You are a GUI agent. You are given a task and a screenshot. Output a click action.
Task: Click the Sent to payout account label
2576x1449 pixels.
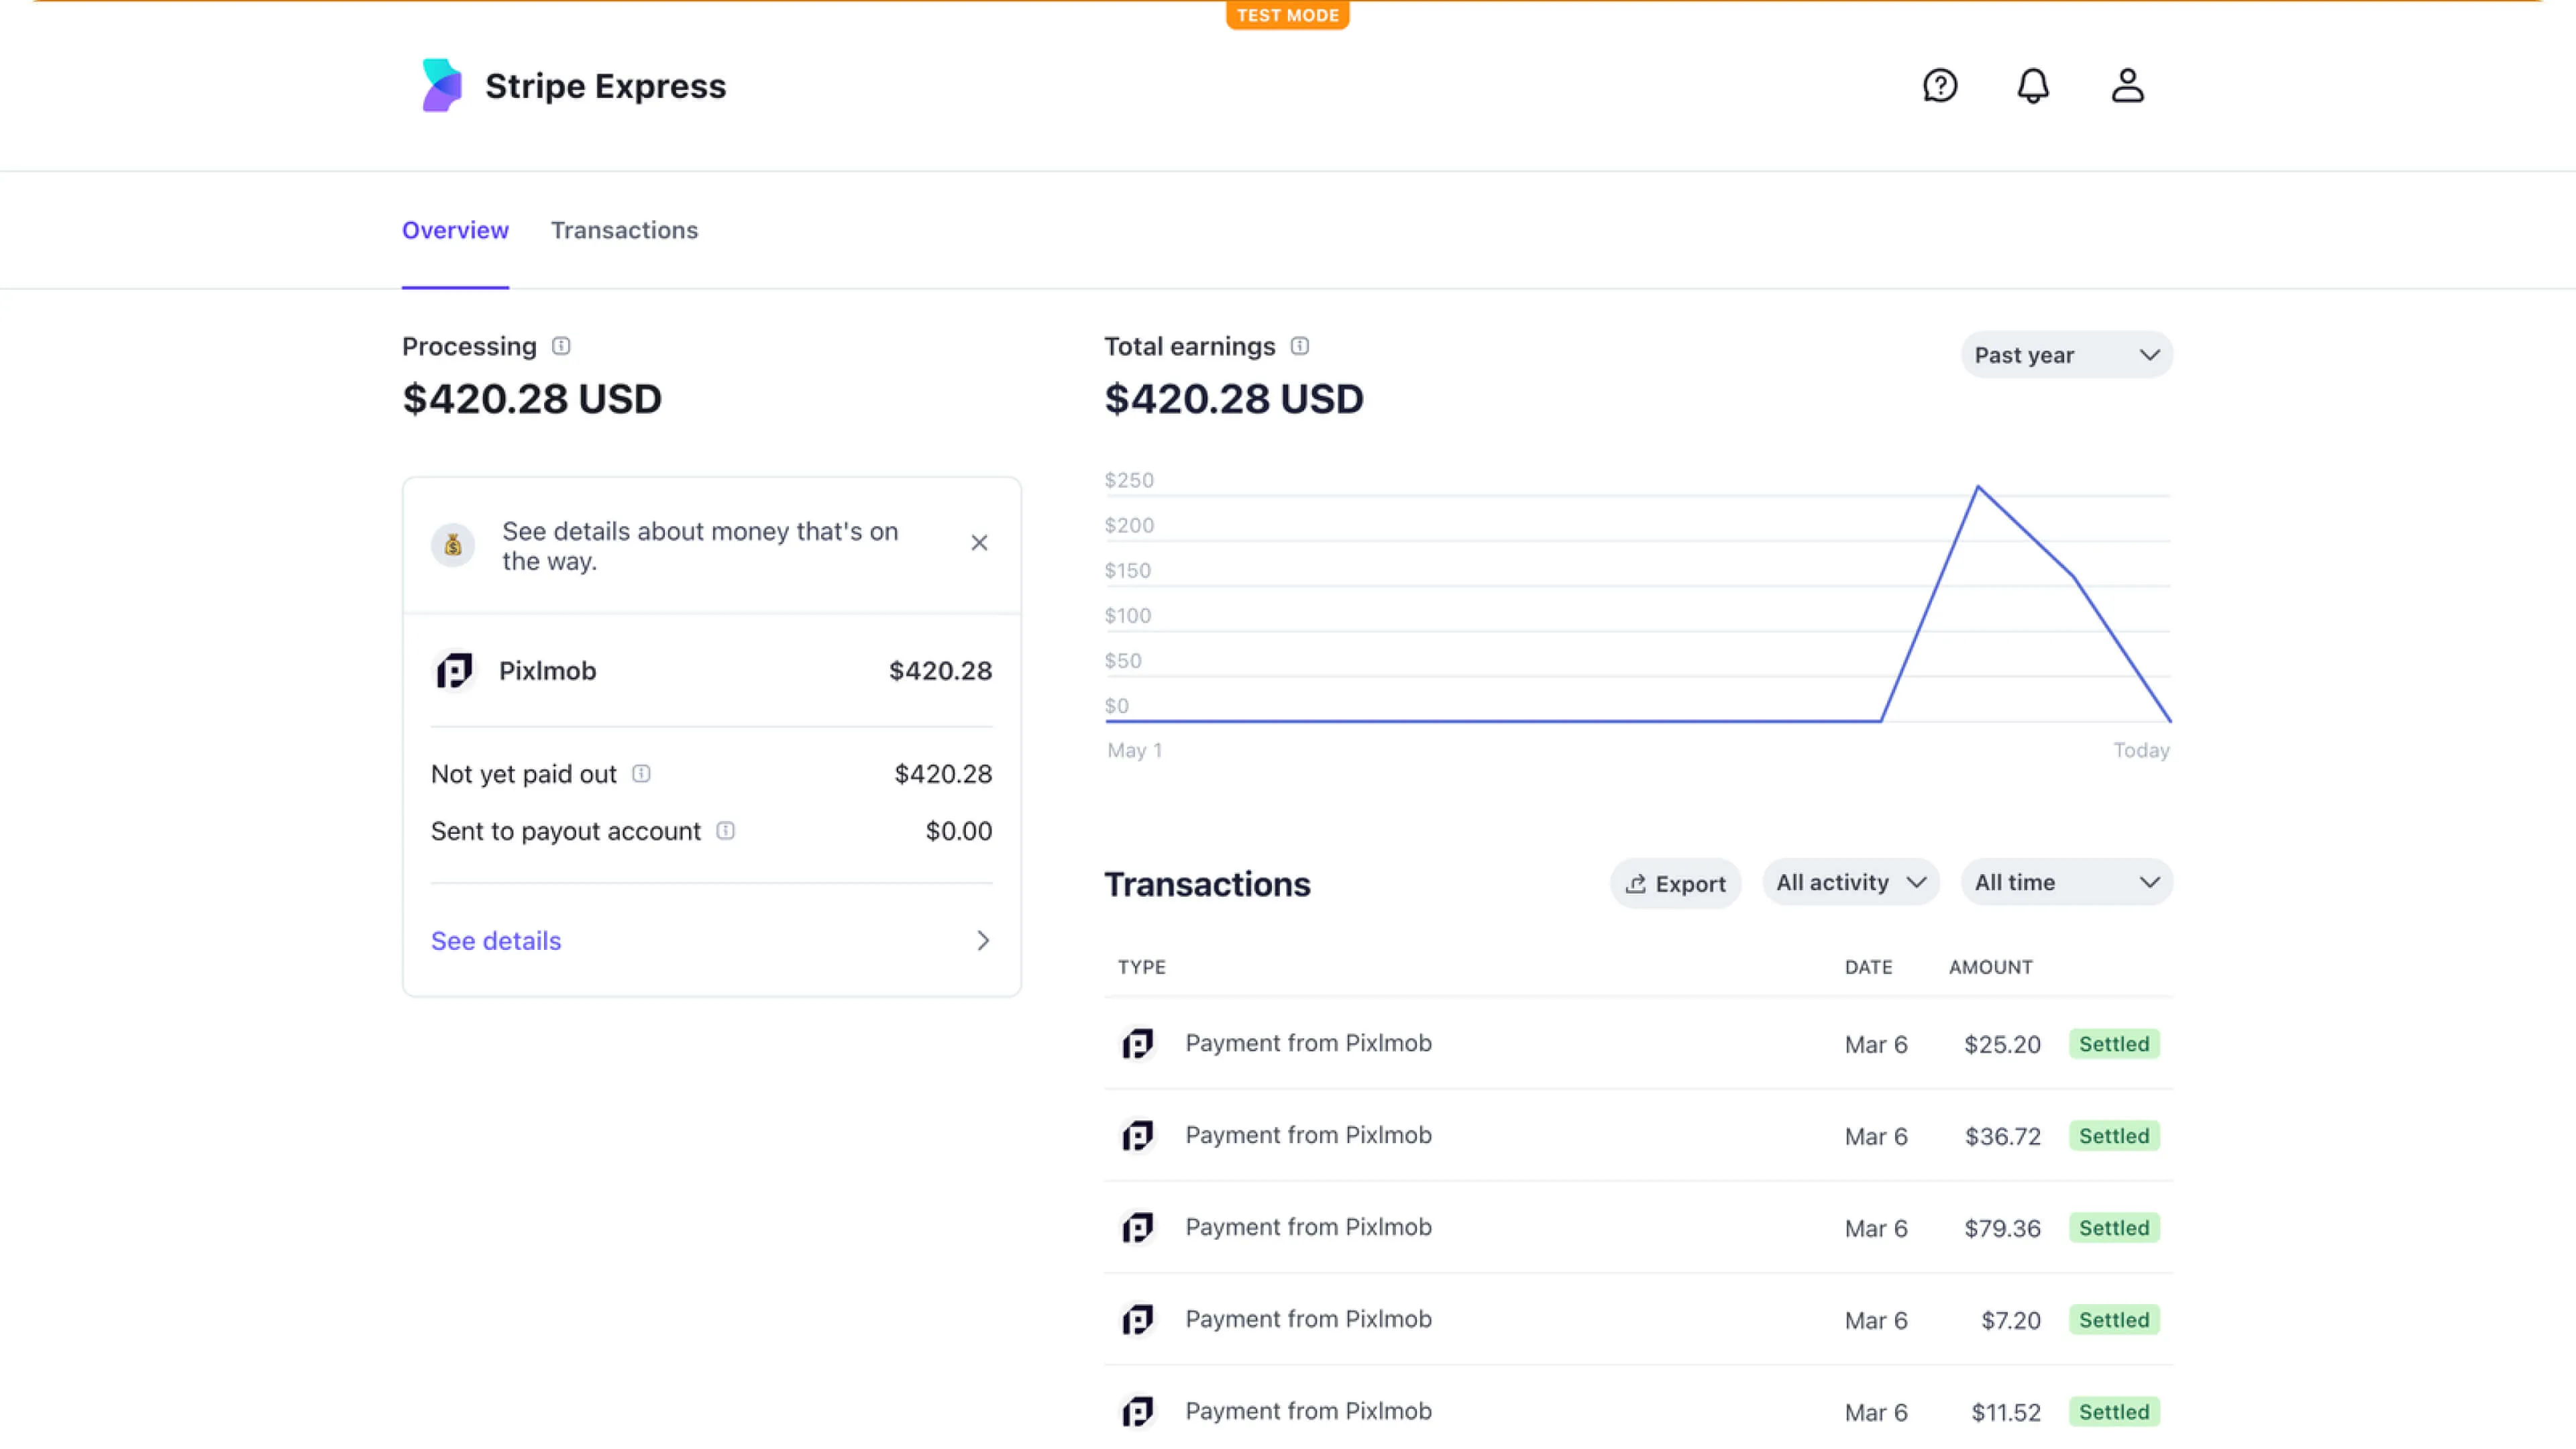pos(565,831)
